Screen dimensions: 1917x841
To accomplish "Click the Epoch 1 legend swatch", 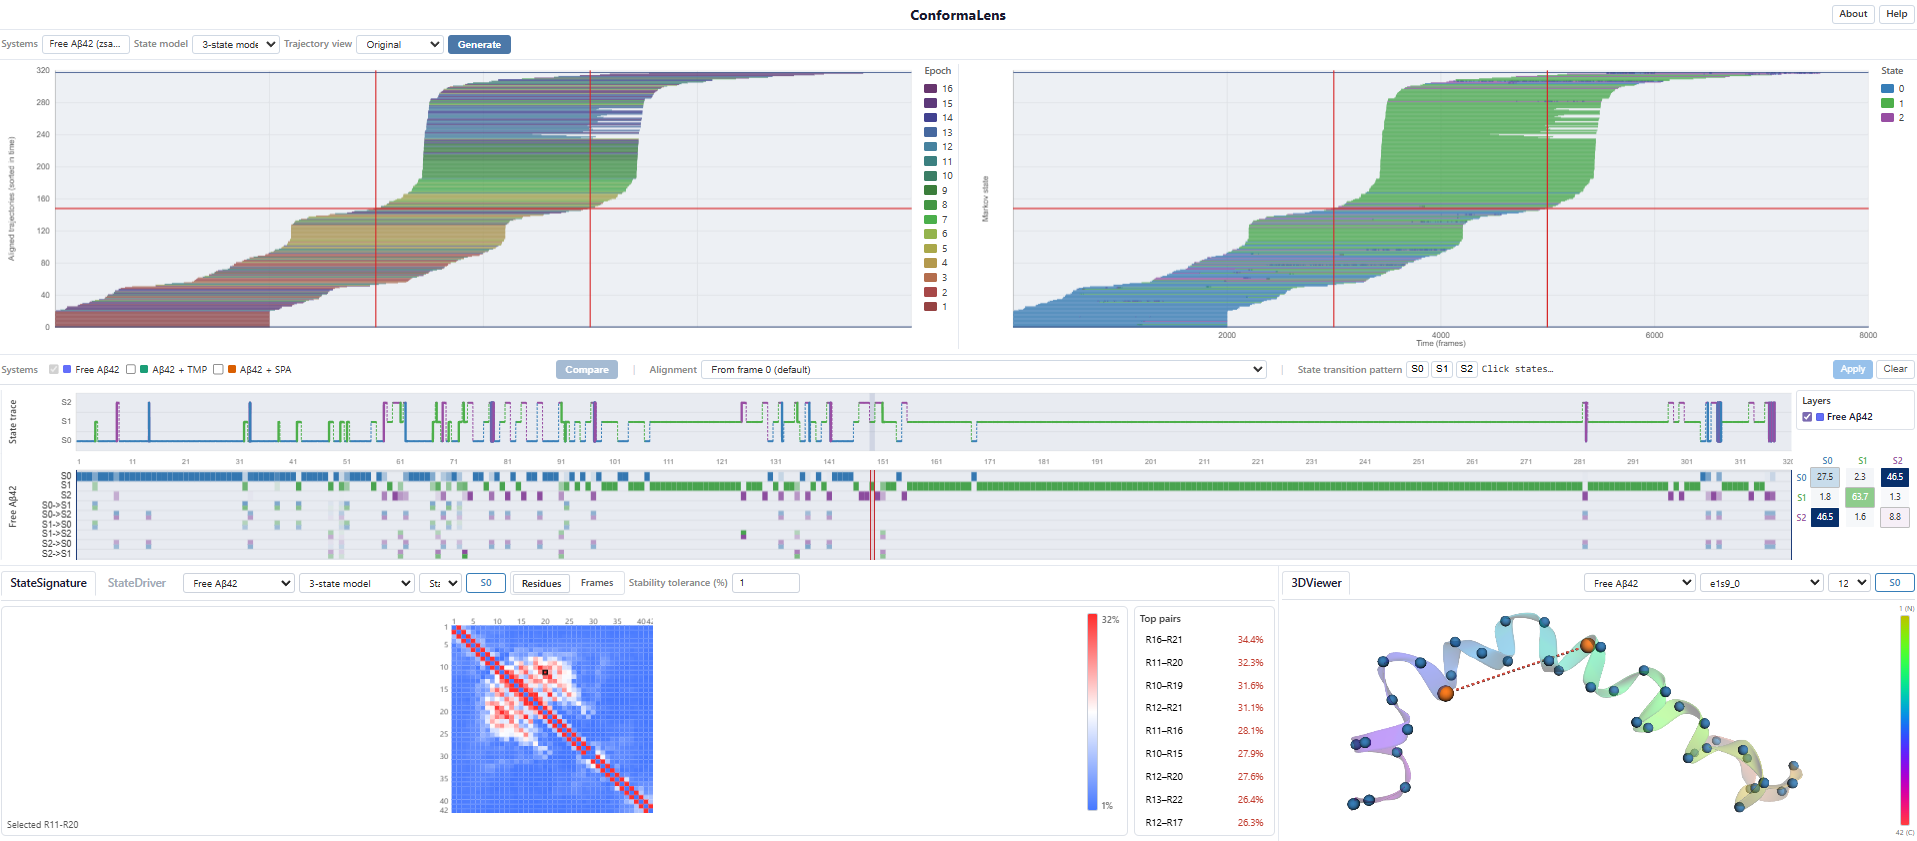I will [x=930, y=307].
